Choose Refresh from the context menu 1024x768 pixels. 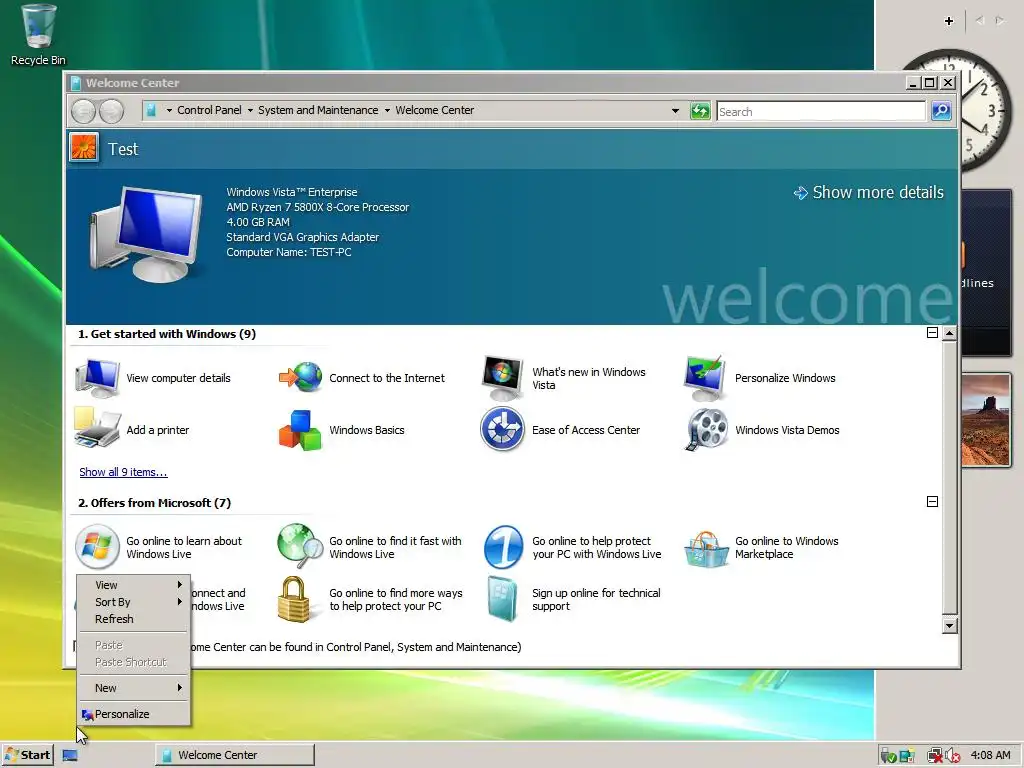pyautogui.click(x=133, y=619)
